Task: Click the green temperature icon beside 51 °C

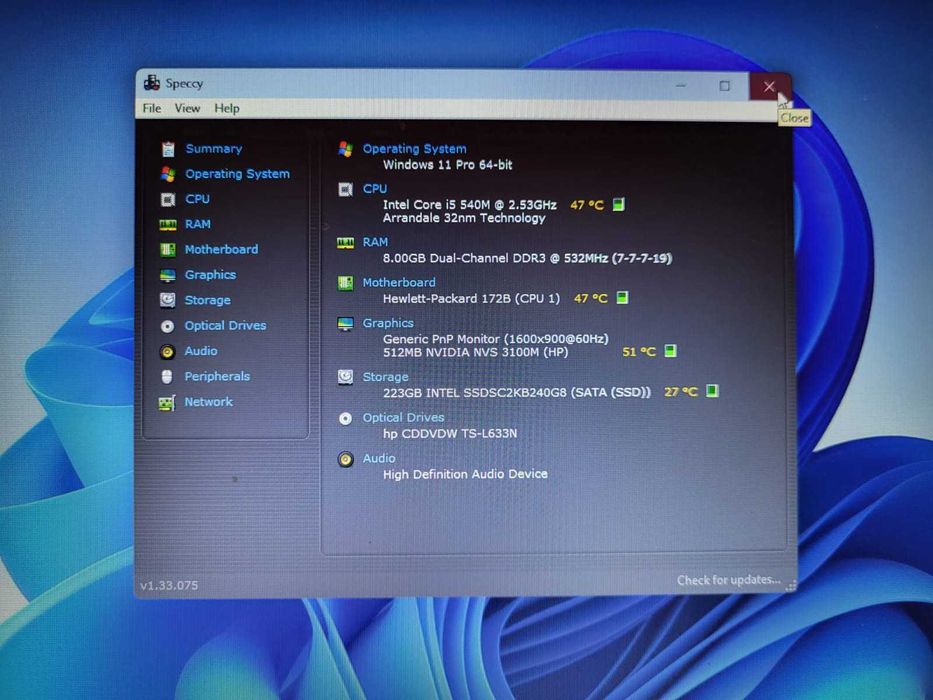Action: tap(671, 351)
